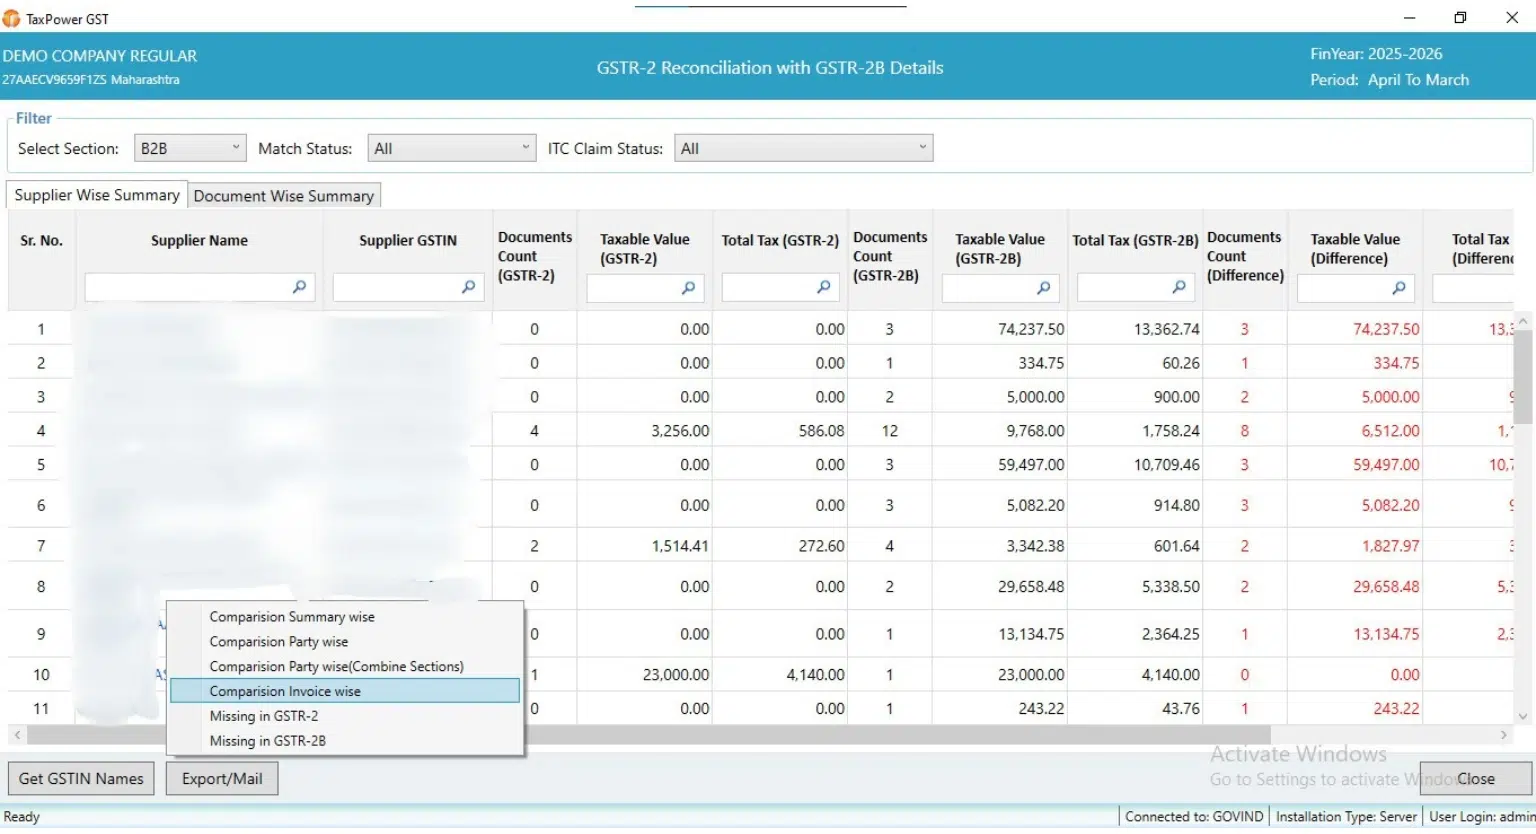1536x834 pixels.
Task: Click the Get GSTIN Names button
Action: point(81,779)
